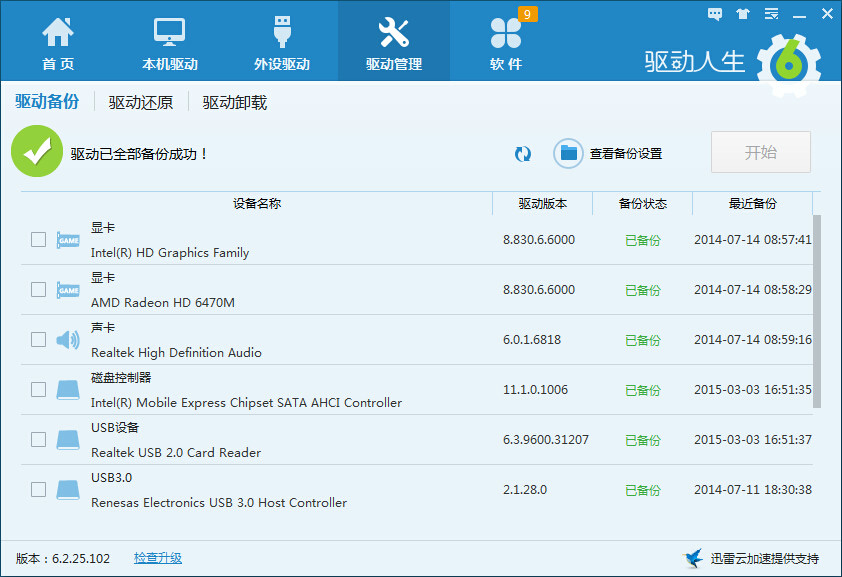
Task: Click the Realtek High Definition Audio name
Action: (176, 352)
